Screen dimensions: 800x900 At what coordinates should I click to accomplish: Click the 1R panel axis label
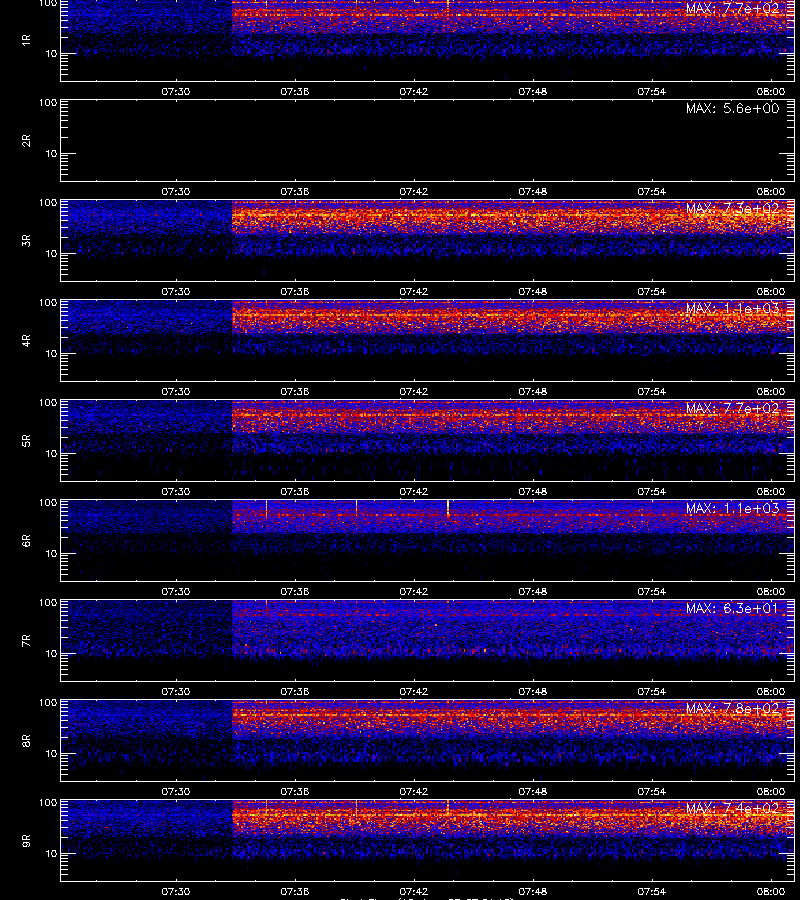tap(26, 40)
